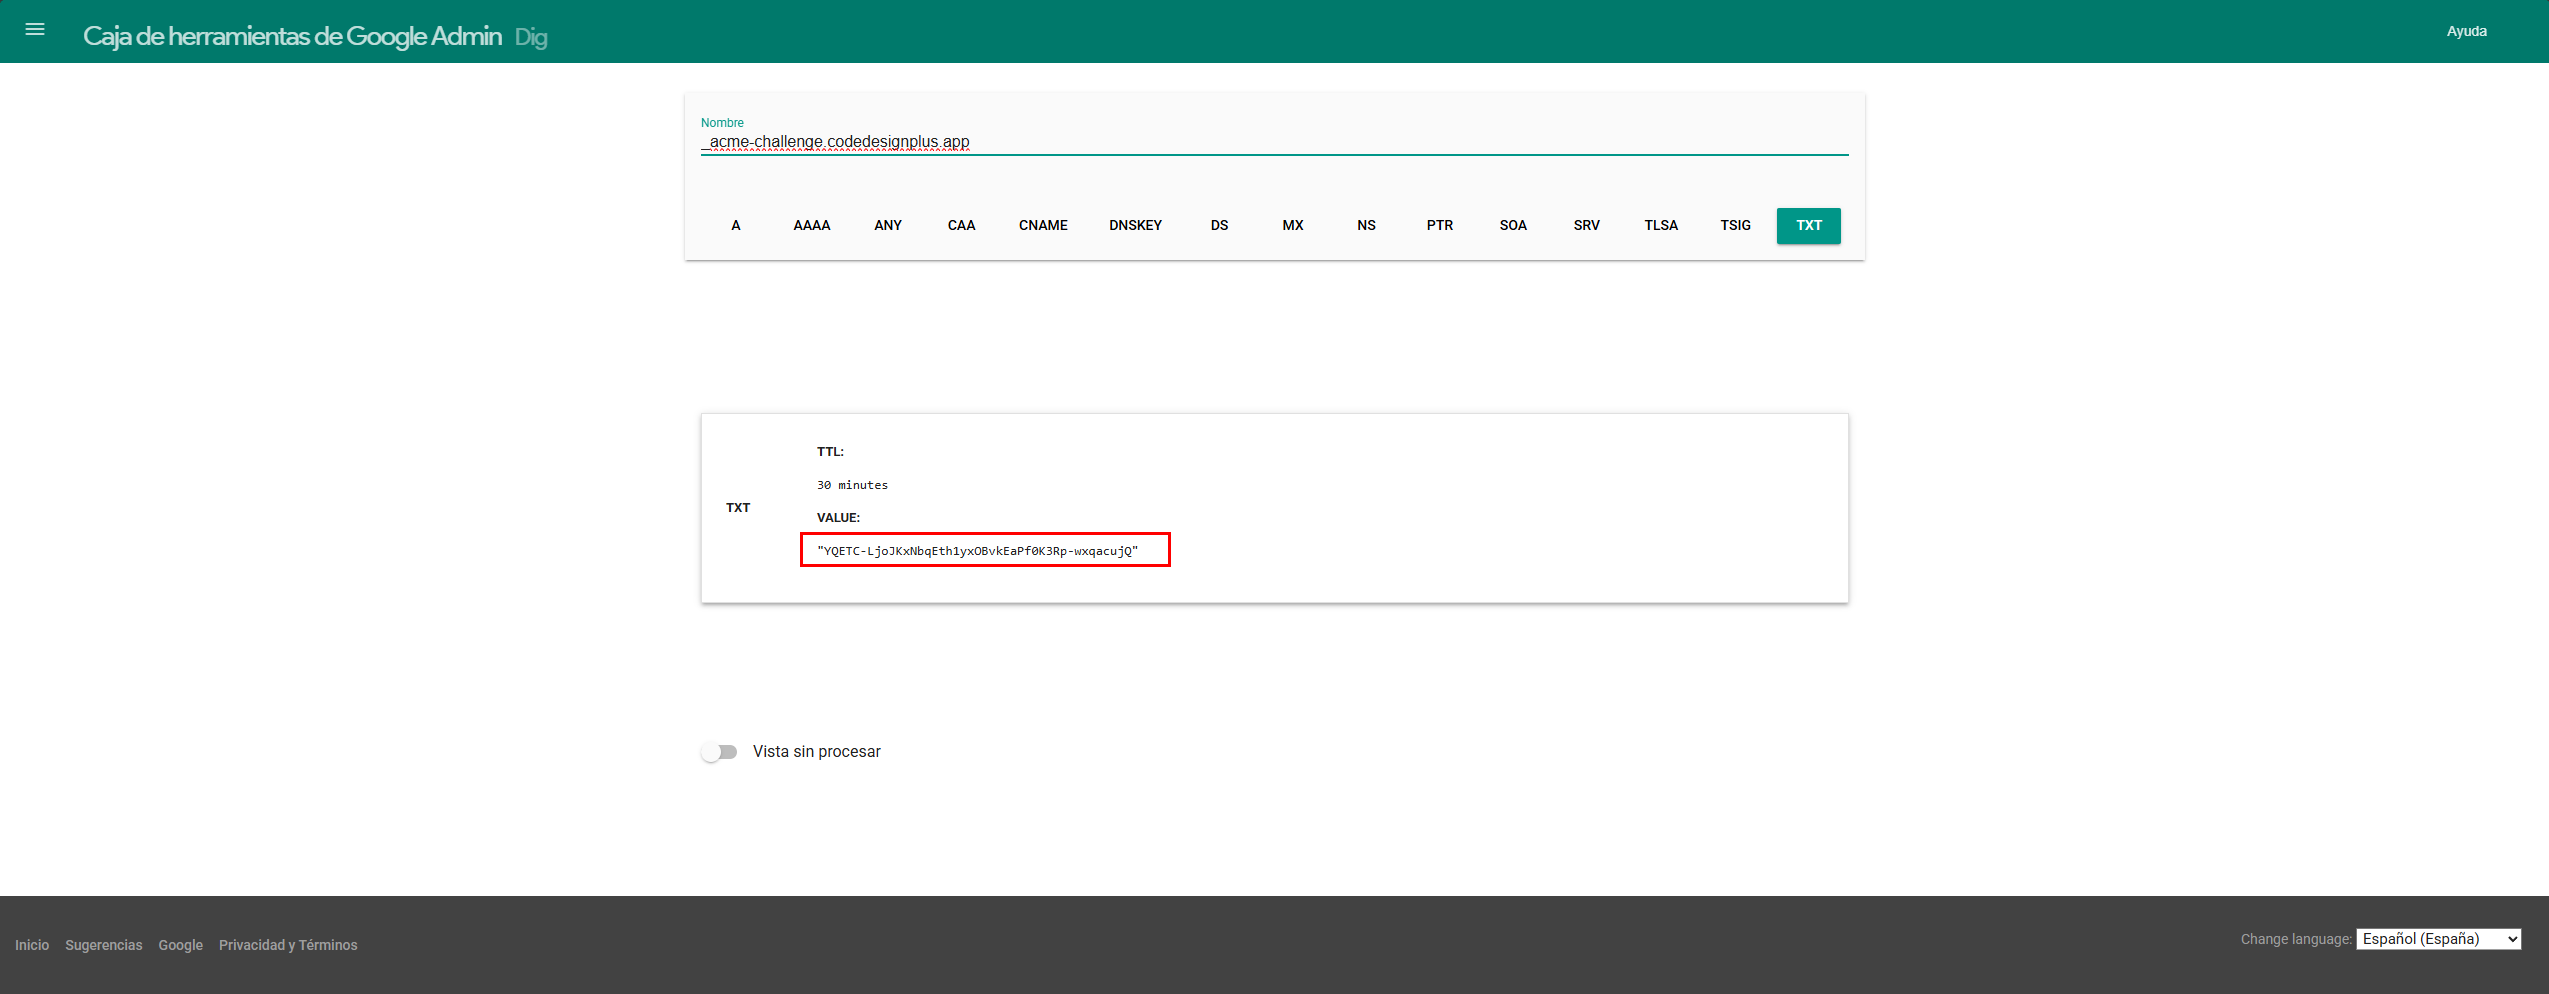The width and height of the screenshot is (2549, 994).
Task: Select the PTR record type
Action: point(1440,226)
